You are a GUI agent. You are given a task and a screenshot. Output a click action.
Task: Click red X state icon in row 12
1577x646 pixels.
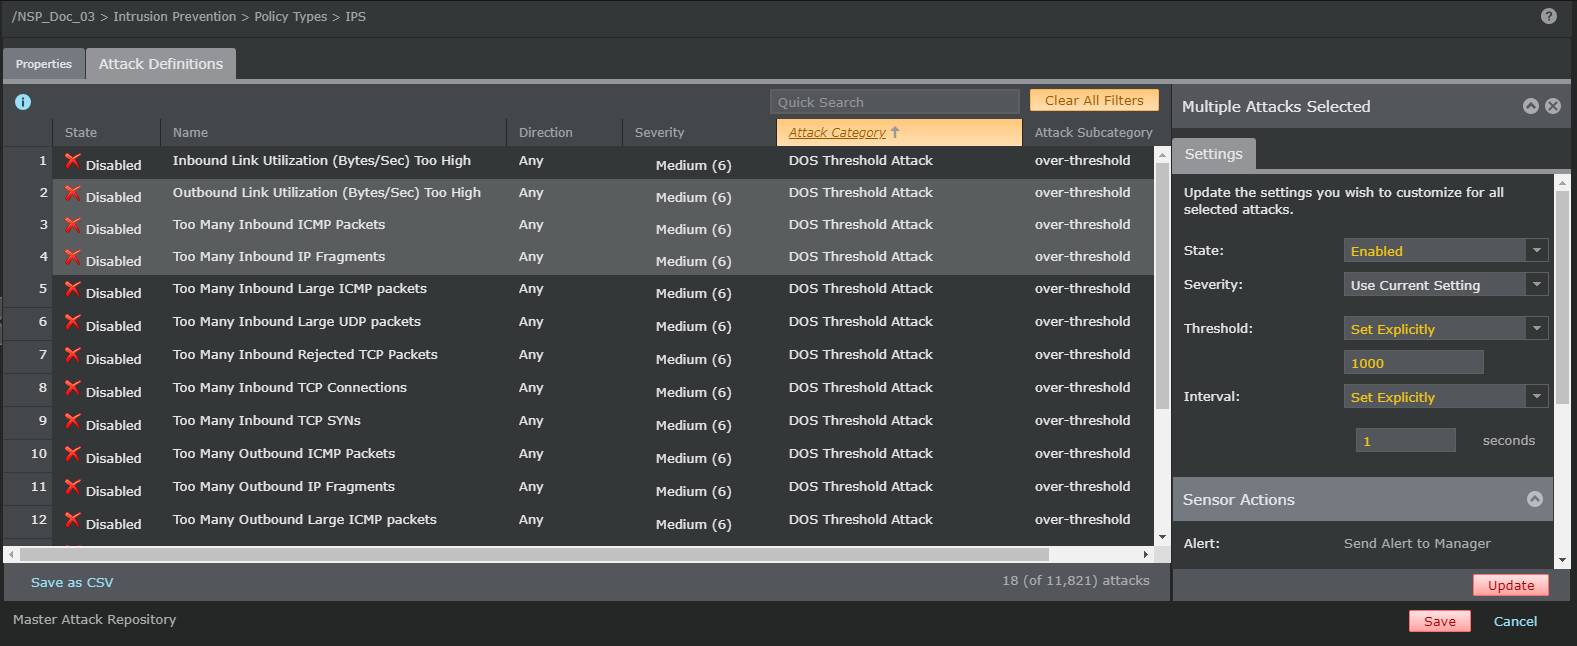(73, 520)
